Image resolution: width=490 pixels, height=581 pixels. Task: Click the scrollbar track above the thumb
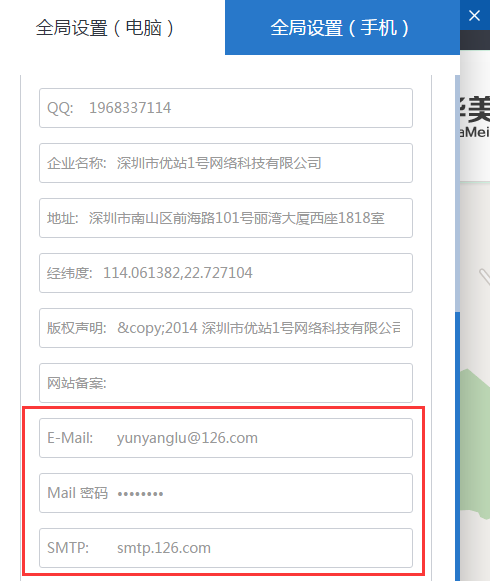coord(457,193)
